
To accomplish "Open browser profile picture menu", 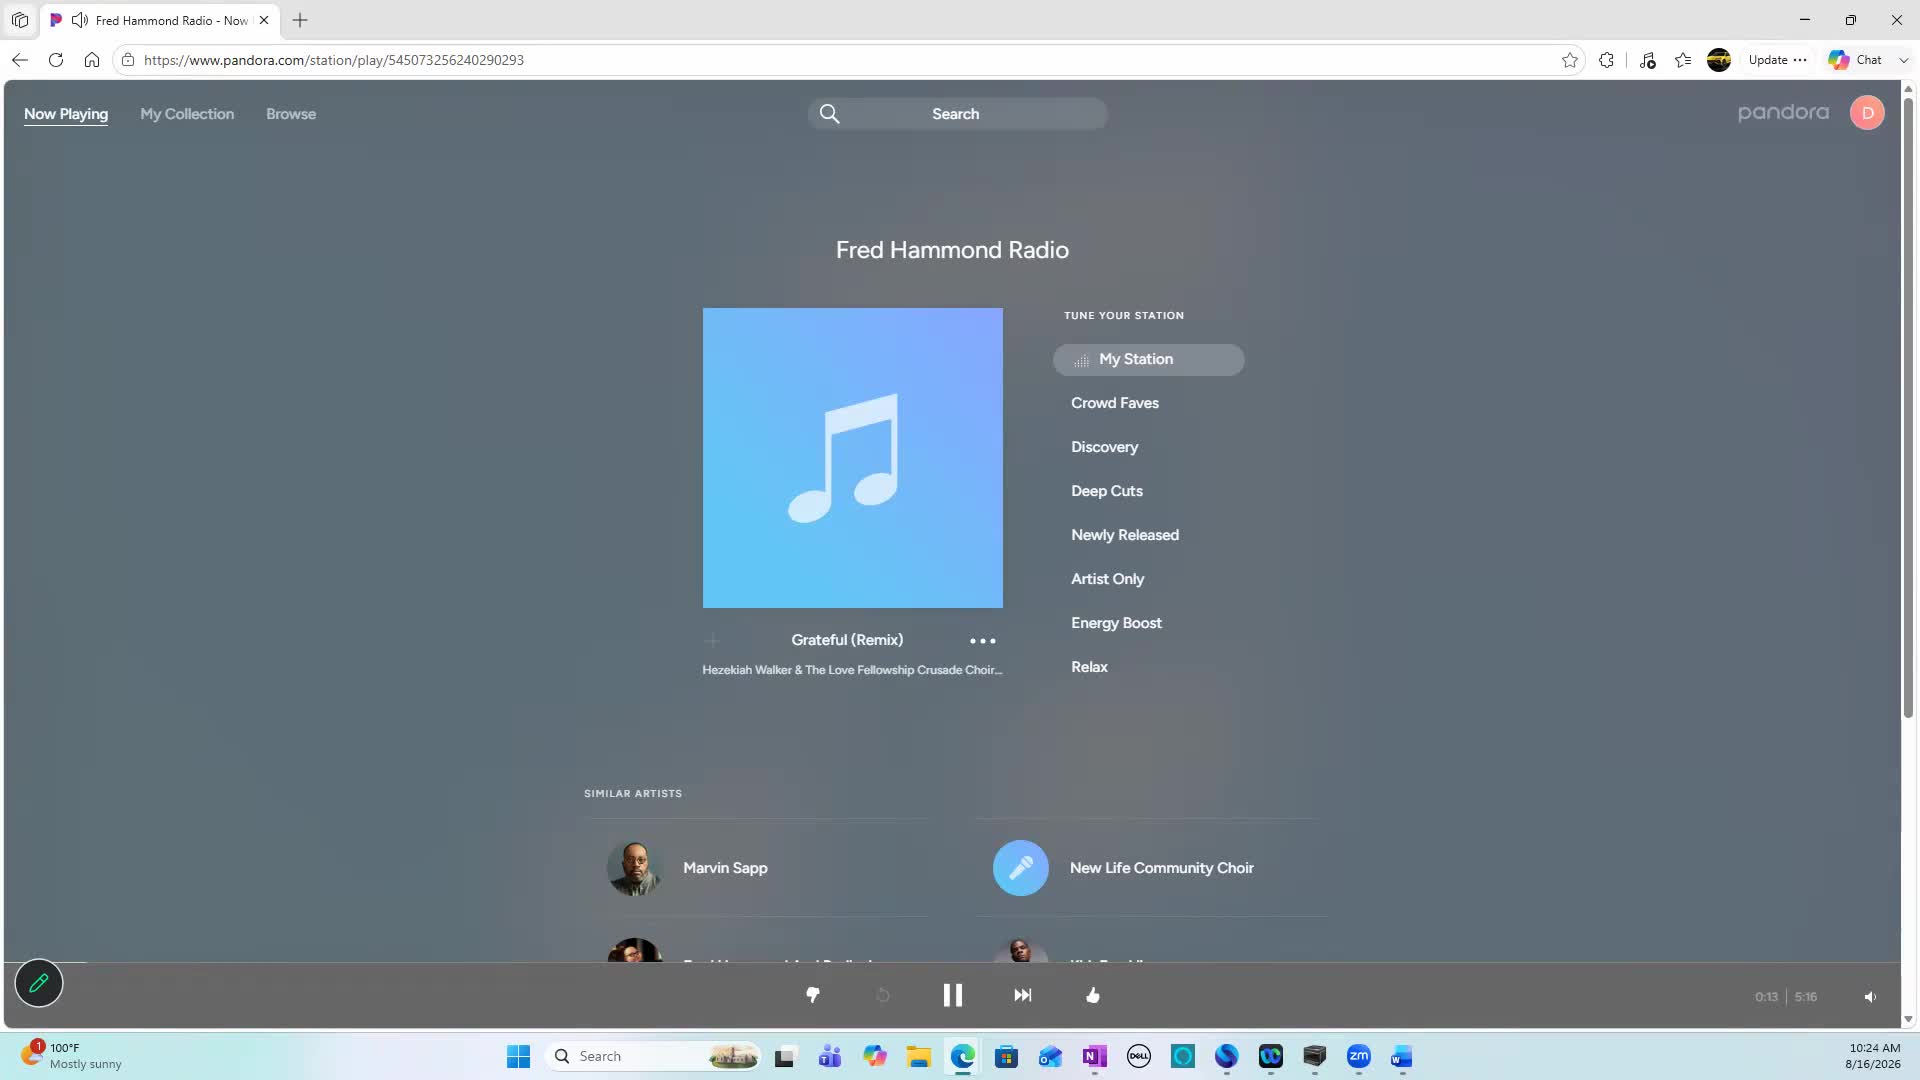I will click(1719, 60).
